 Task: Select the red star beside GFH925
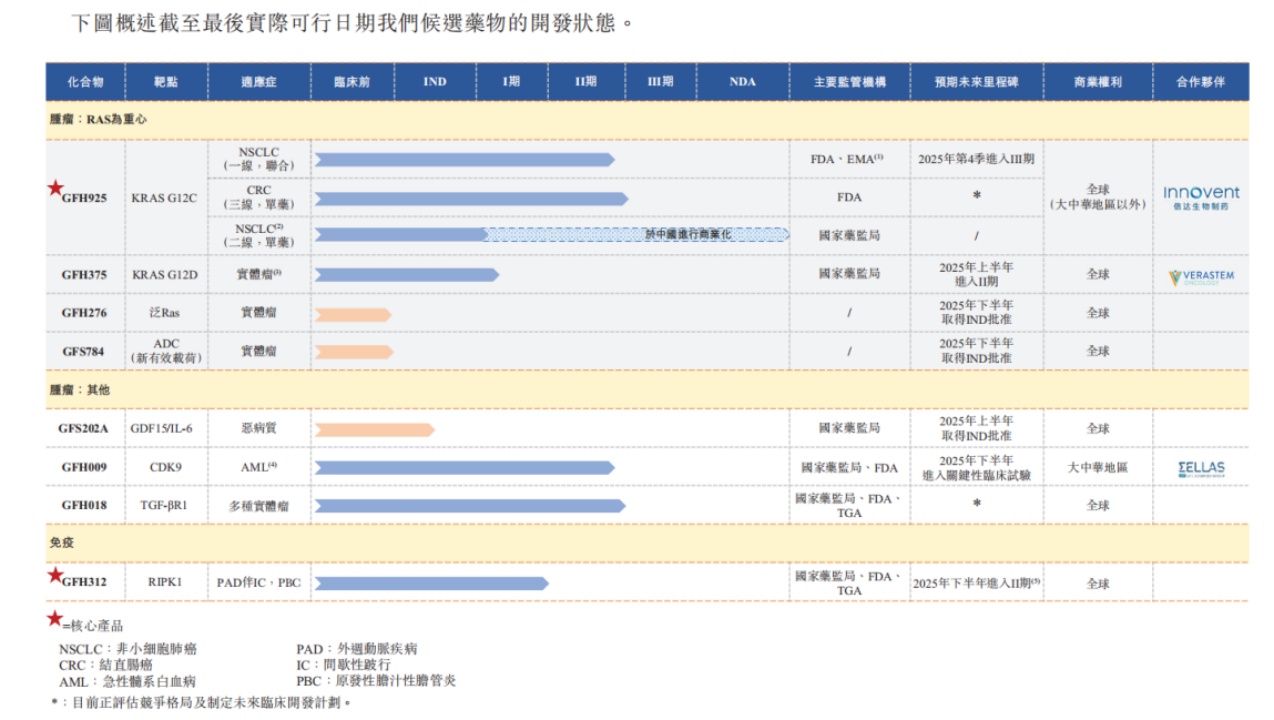(55, 188)
